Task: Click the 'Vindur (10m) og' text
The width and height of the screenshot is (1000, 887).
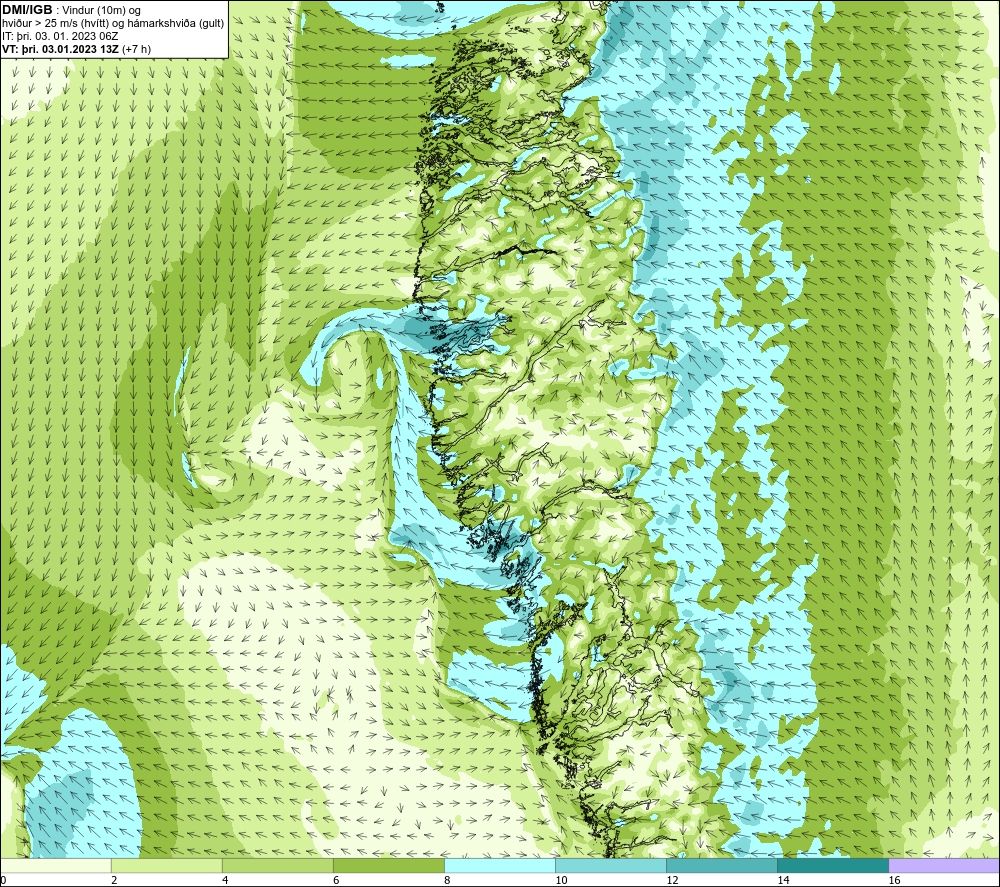Action: [101, 11]
